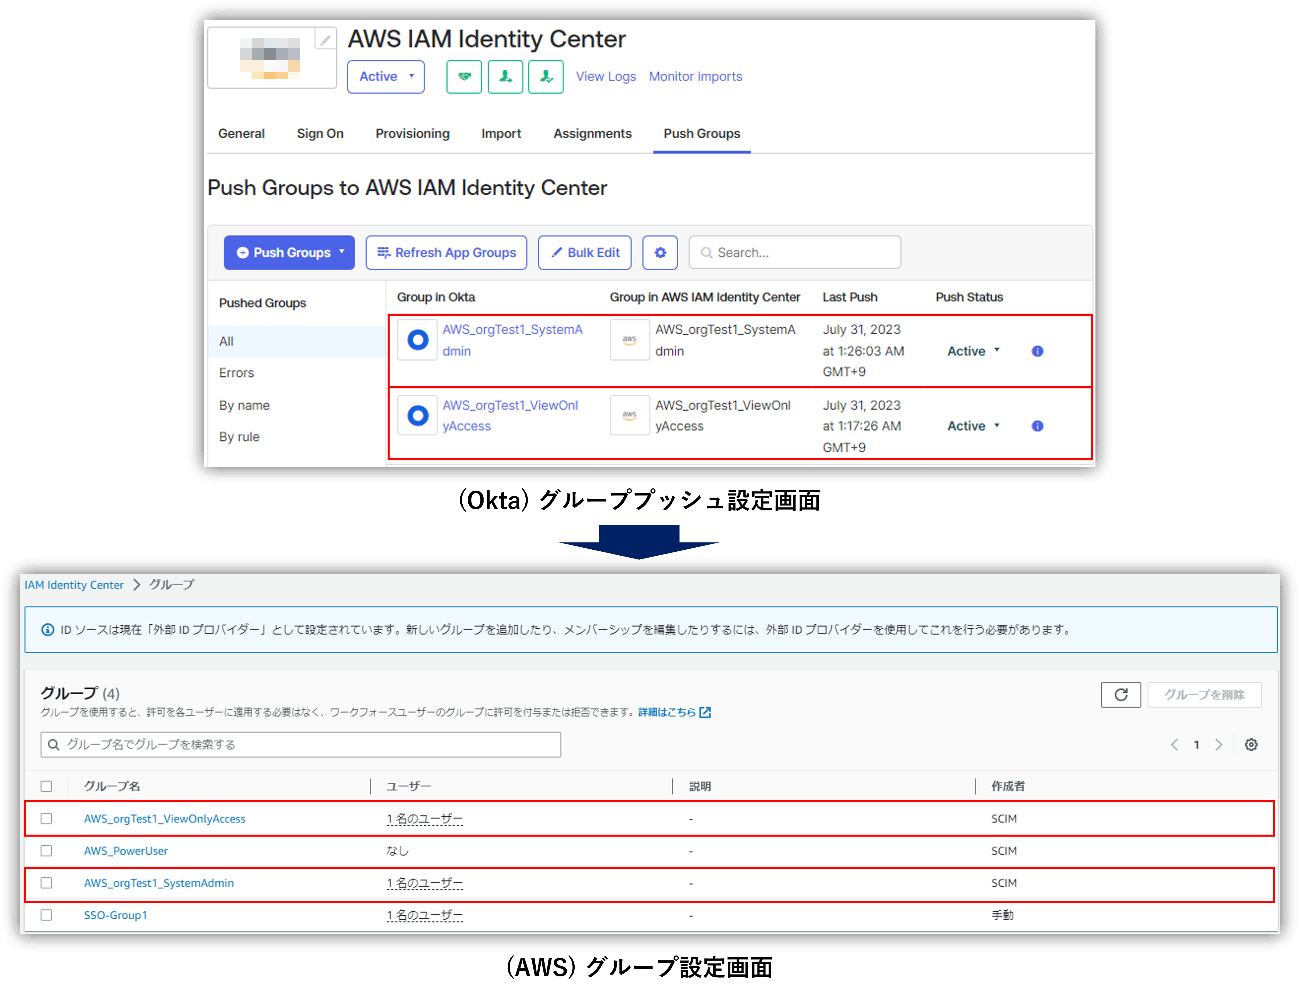
Task: Click the 説明 column header
Action: coord(700,787)
